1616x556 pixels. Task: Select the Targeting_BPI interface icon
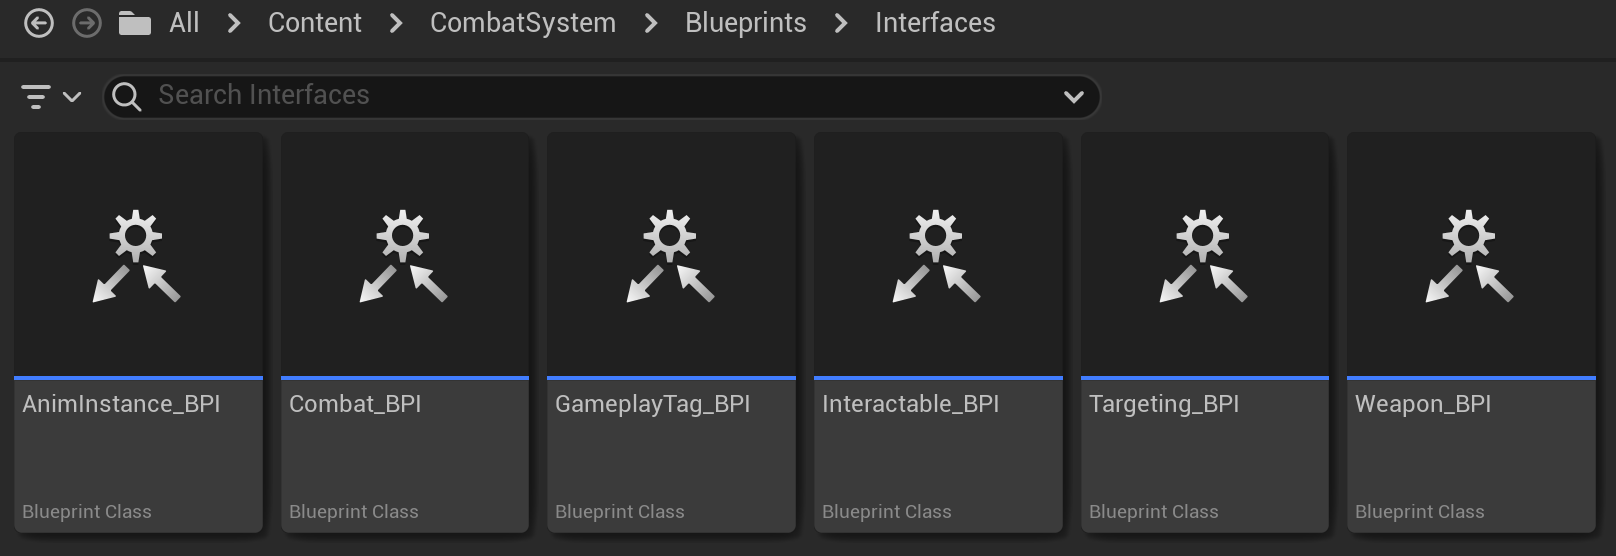[1205, 256]
